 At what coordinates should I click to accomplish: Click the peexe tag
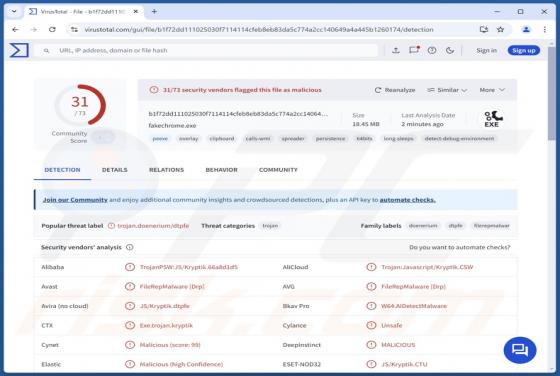(x=160, y=139)
